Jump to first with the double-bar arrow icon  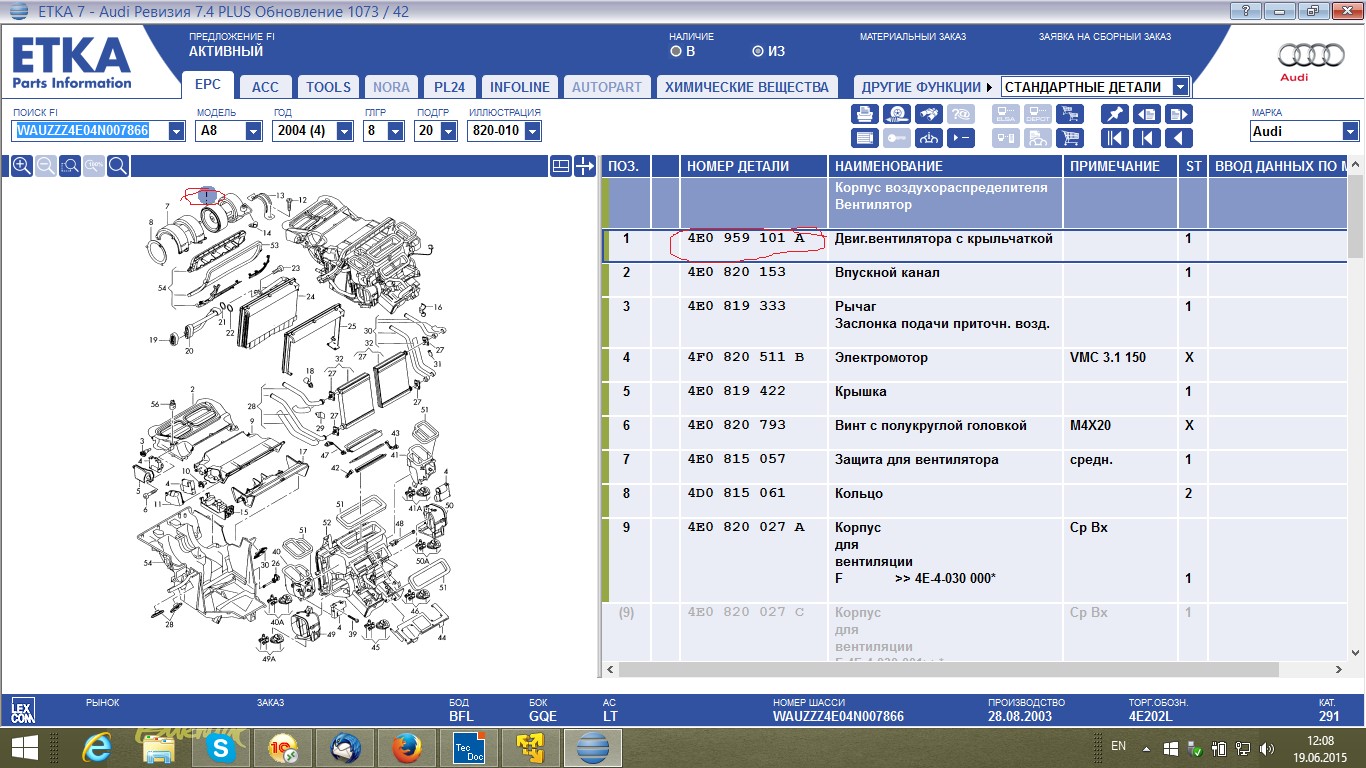[x=1115, y=138]
